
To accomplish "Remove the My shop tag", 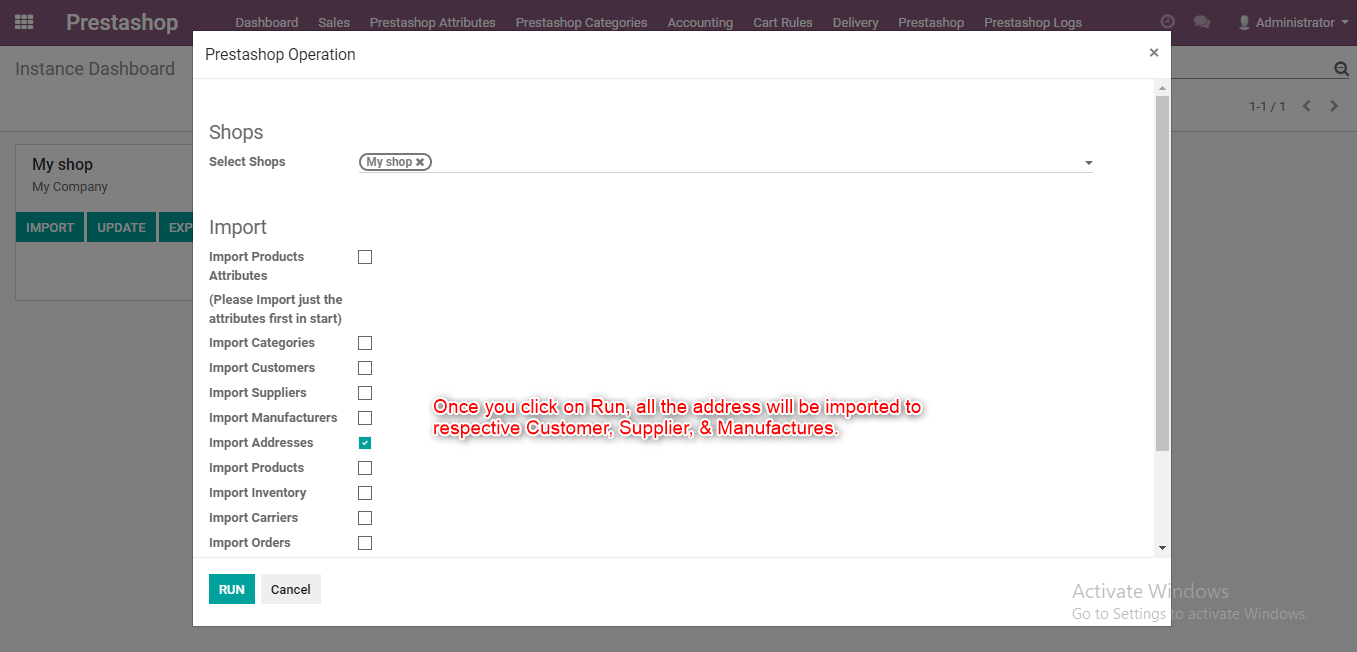I will [x=420, y=162].
